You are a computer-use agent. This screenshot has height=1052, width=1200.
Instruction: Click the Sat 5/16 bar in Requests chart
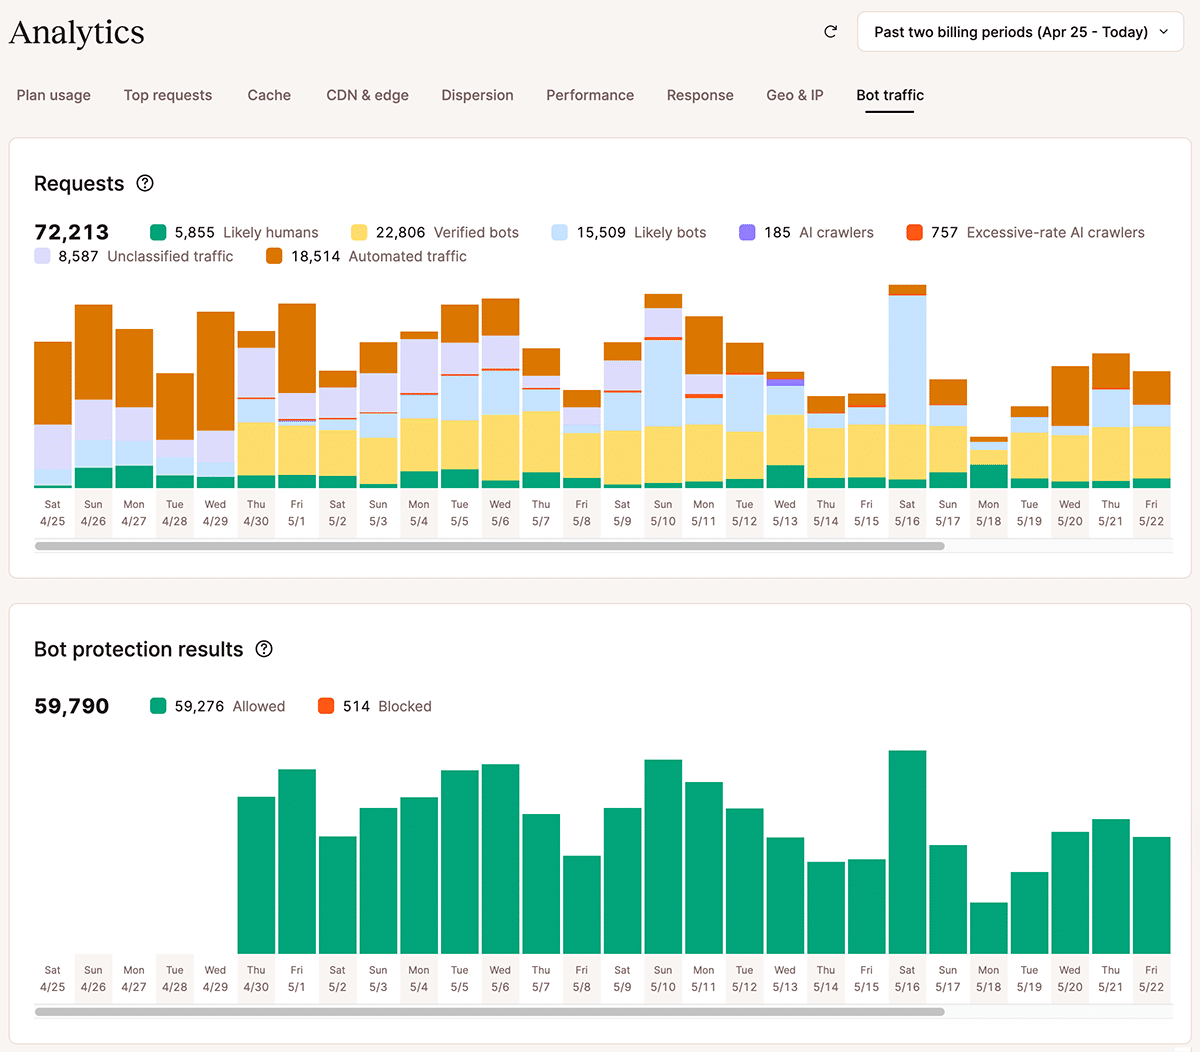907,386
